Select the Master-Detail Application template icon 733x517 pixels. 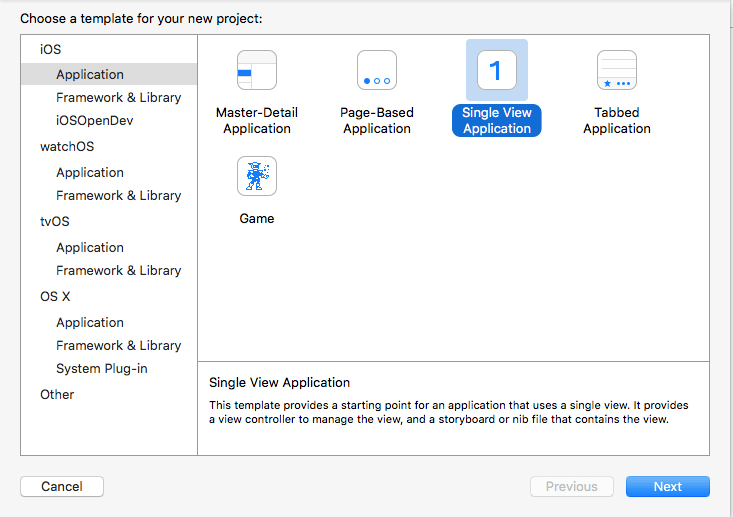coord(257,71)
